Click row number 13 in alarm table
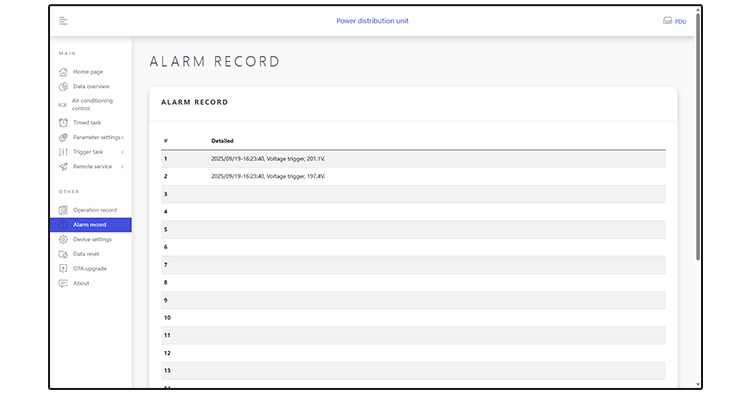This screenshot has width=750, height=397. pos(167,371)
